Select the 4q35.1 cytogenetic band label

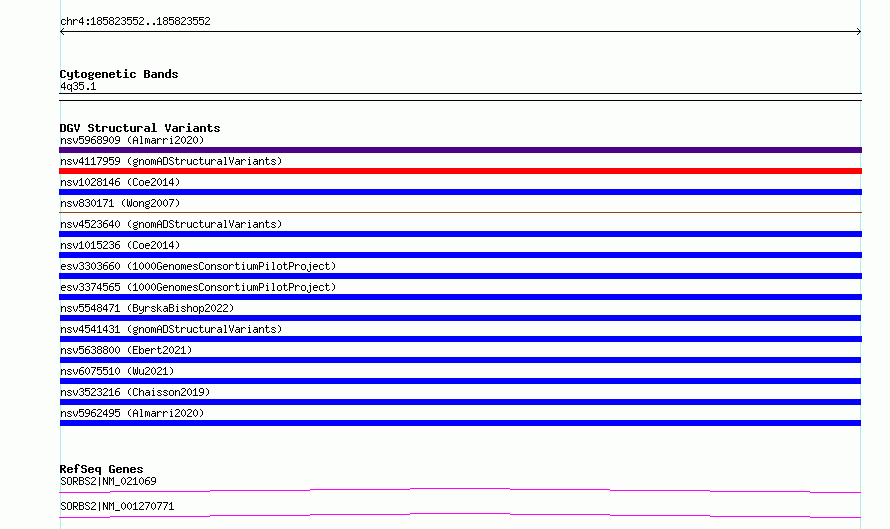click(78, 86)
